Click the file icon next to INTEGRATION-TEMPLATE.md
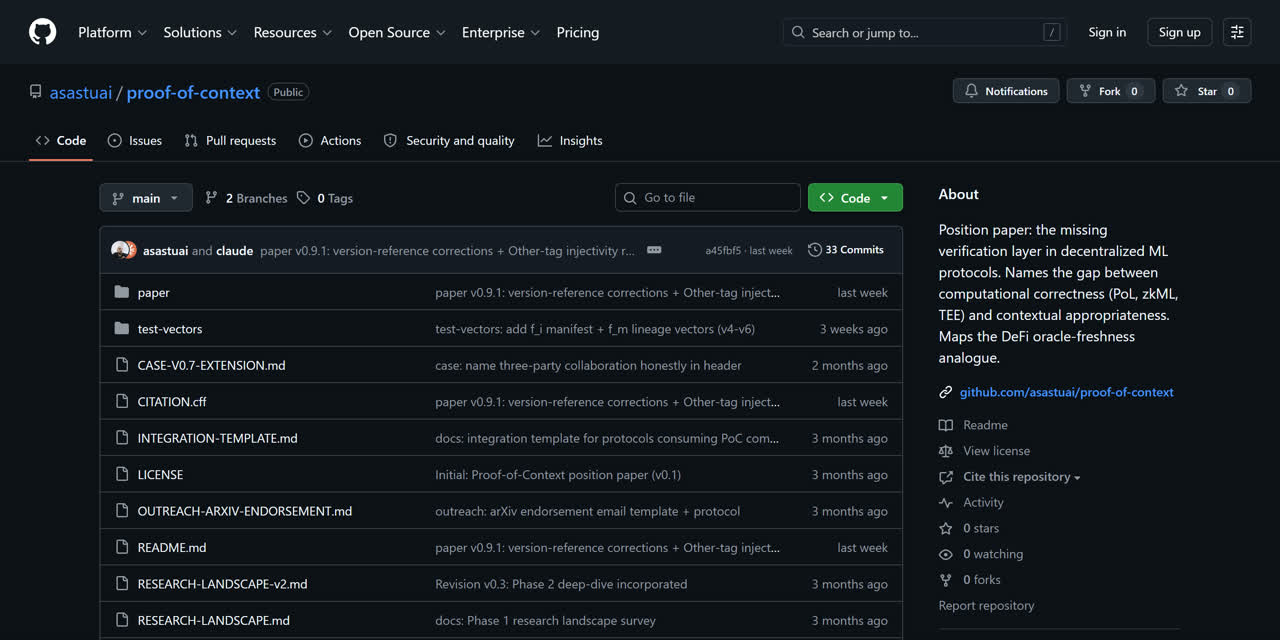 pyautogui.click(x=122, y=438)
